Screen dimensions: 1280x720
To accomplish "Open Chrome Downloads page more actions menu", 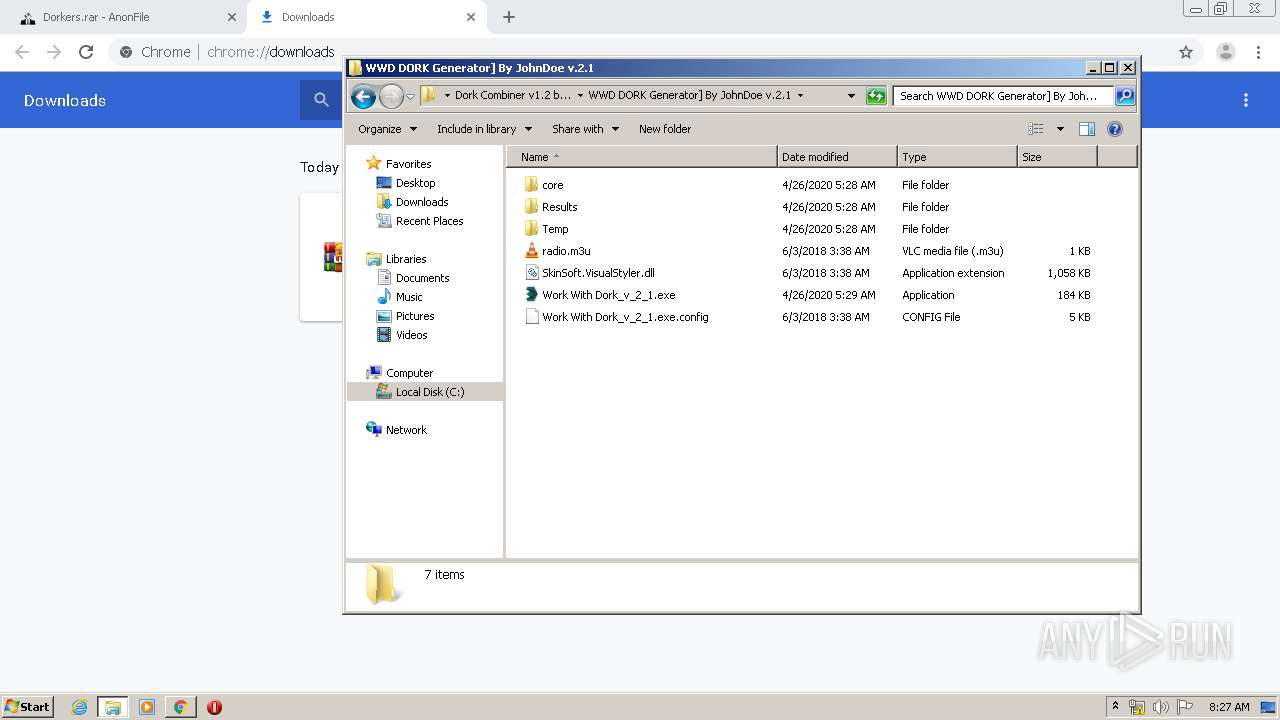I will 1246,100.
